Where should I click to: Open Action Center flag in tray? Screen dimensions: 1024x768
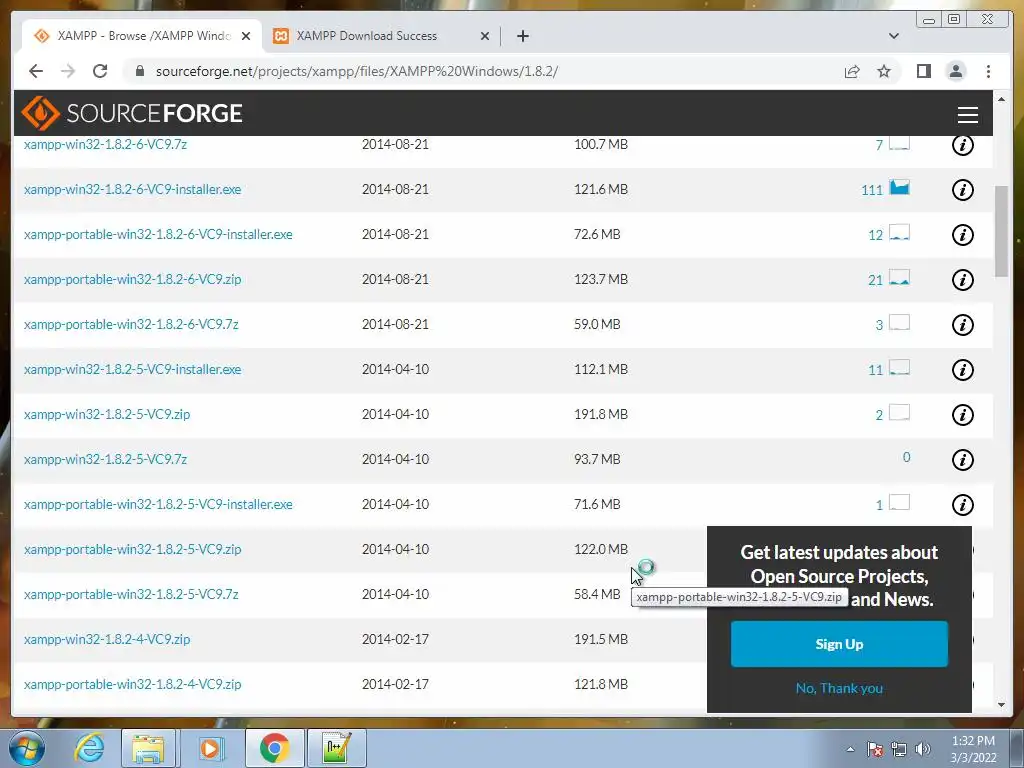[x=874, y=749]
